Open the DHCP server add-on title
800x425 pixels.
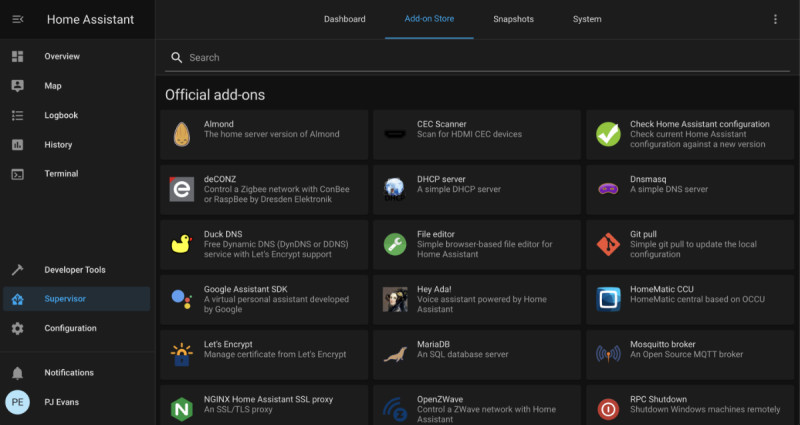[x=441, y=179]
